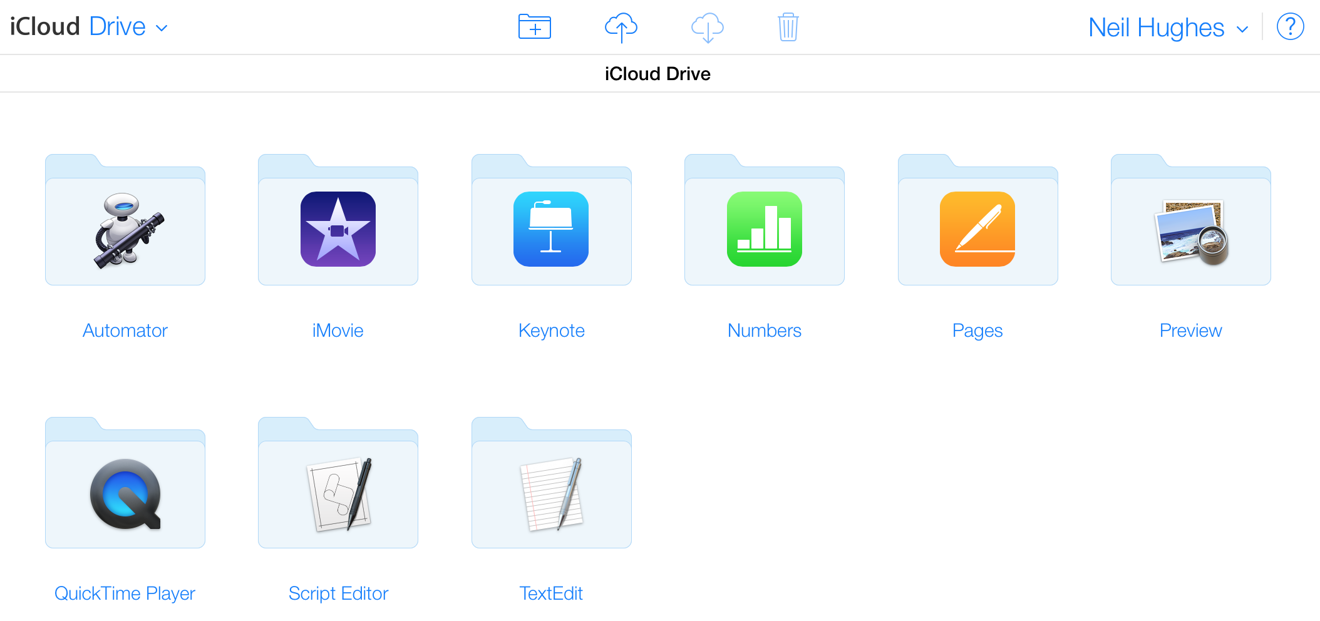
Task: Open the TextEdit folder icon
Action: (x=551, y=483)
